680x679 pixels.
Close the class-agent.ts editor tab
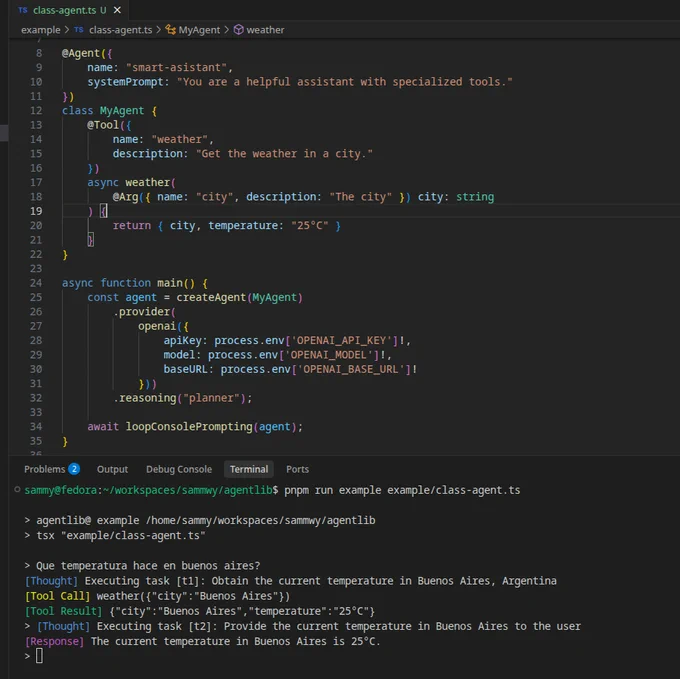tap(117, 10)
